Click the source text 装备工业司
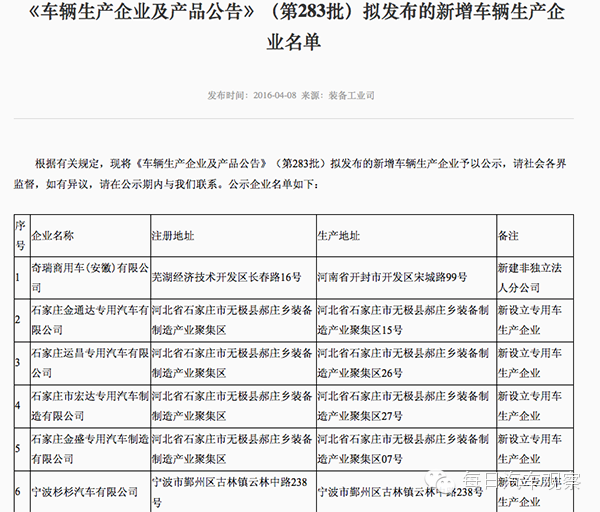600x512 pixels. pyautogui.click(x=351, y=95)
